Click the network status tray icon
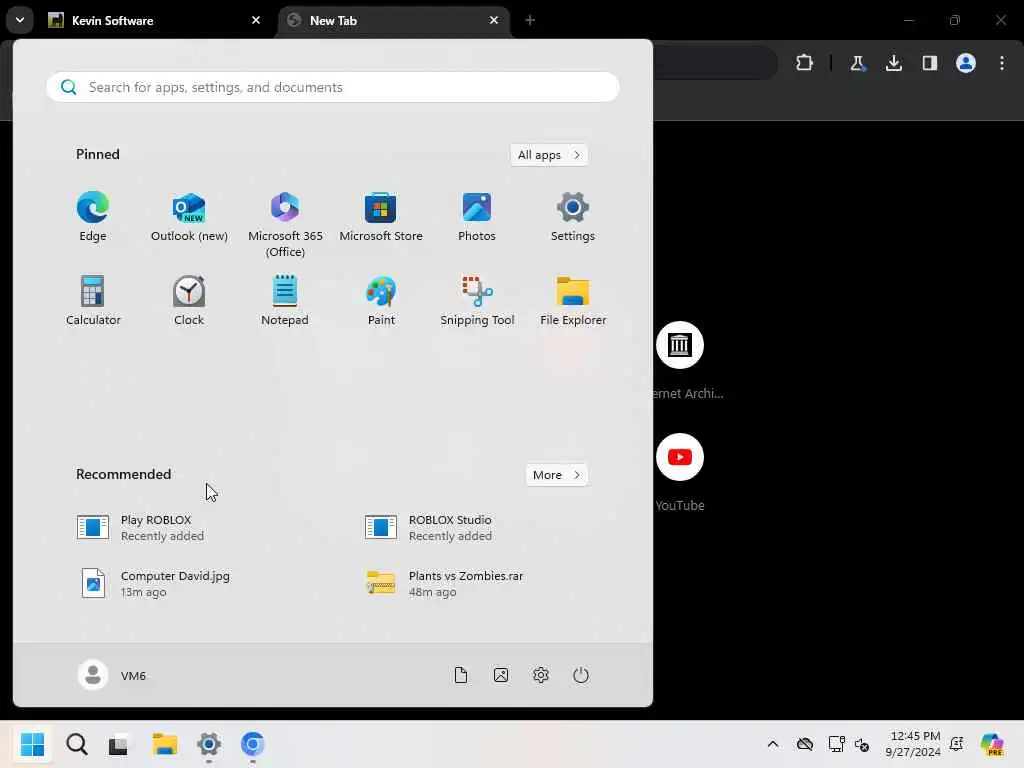 837,744
